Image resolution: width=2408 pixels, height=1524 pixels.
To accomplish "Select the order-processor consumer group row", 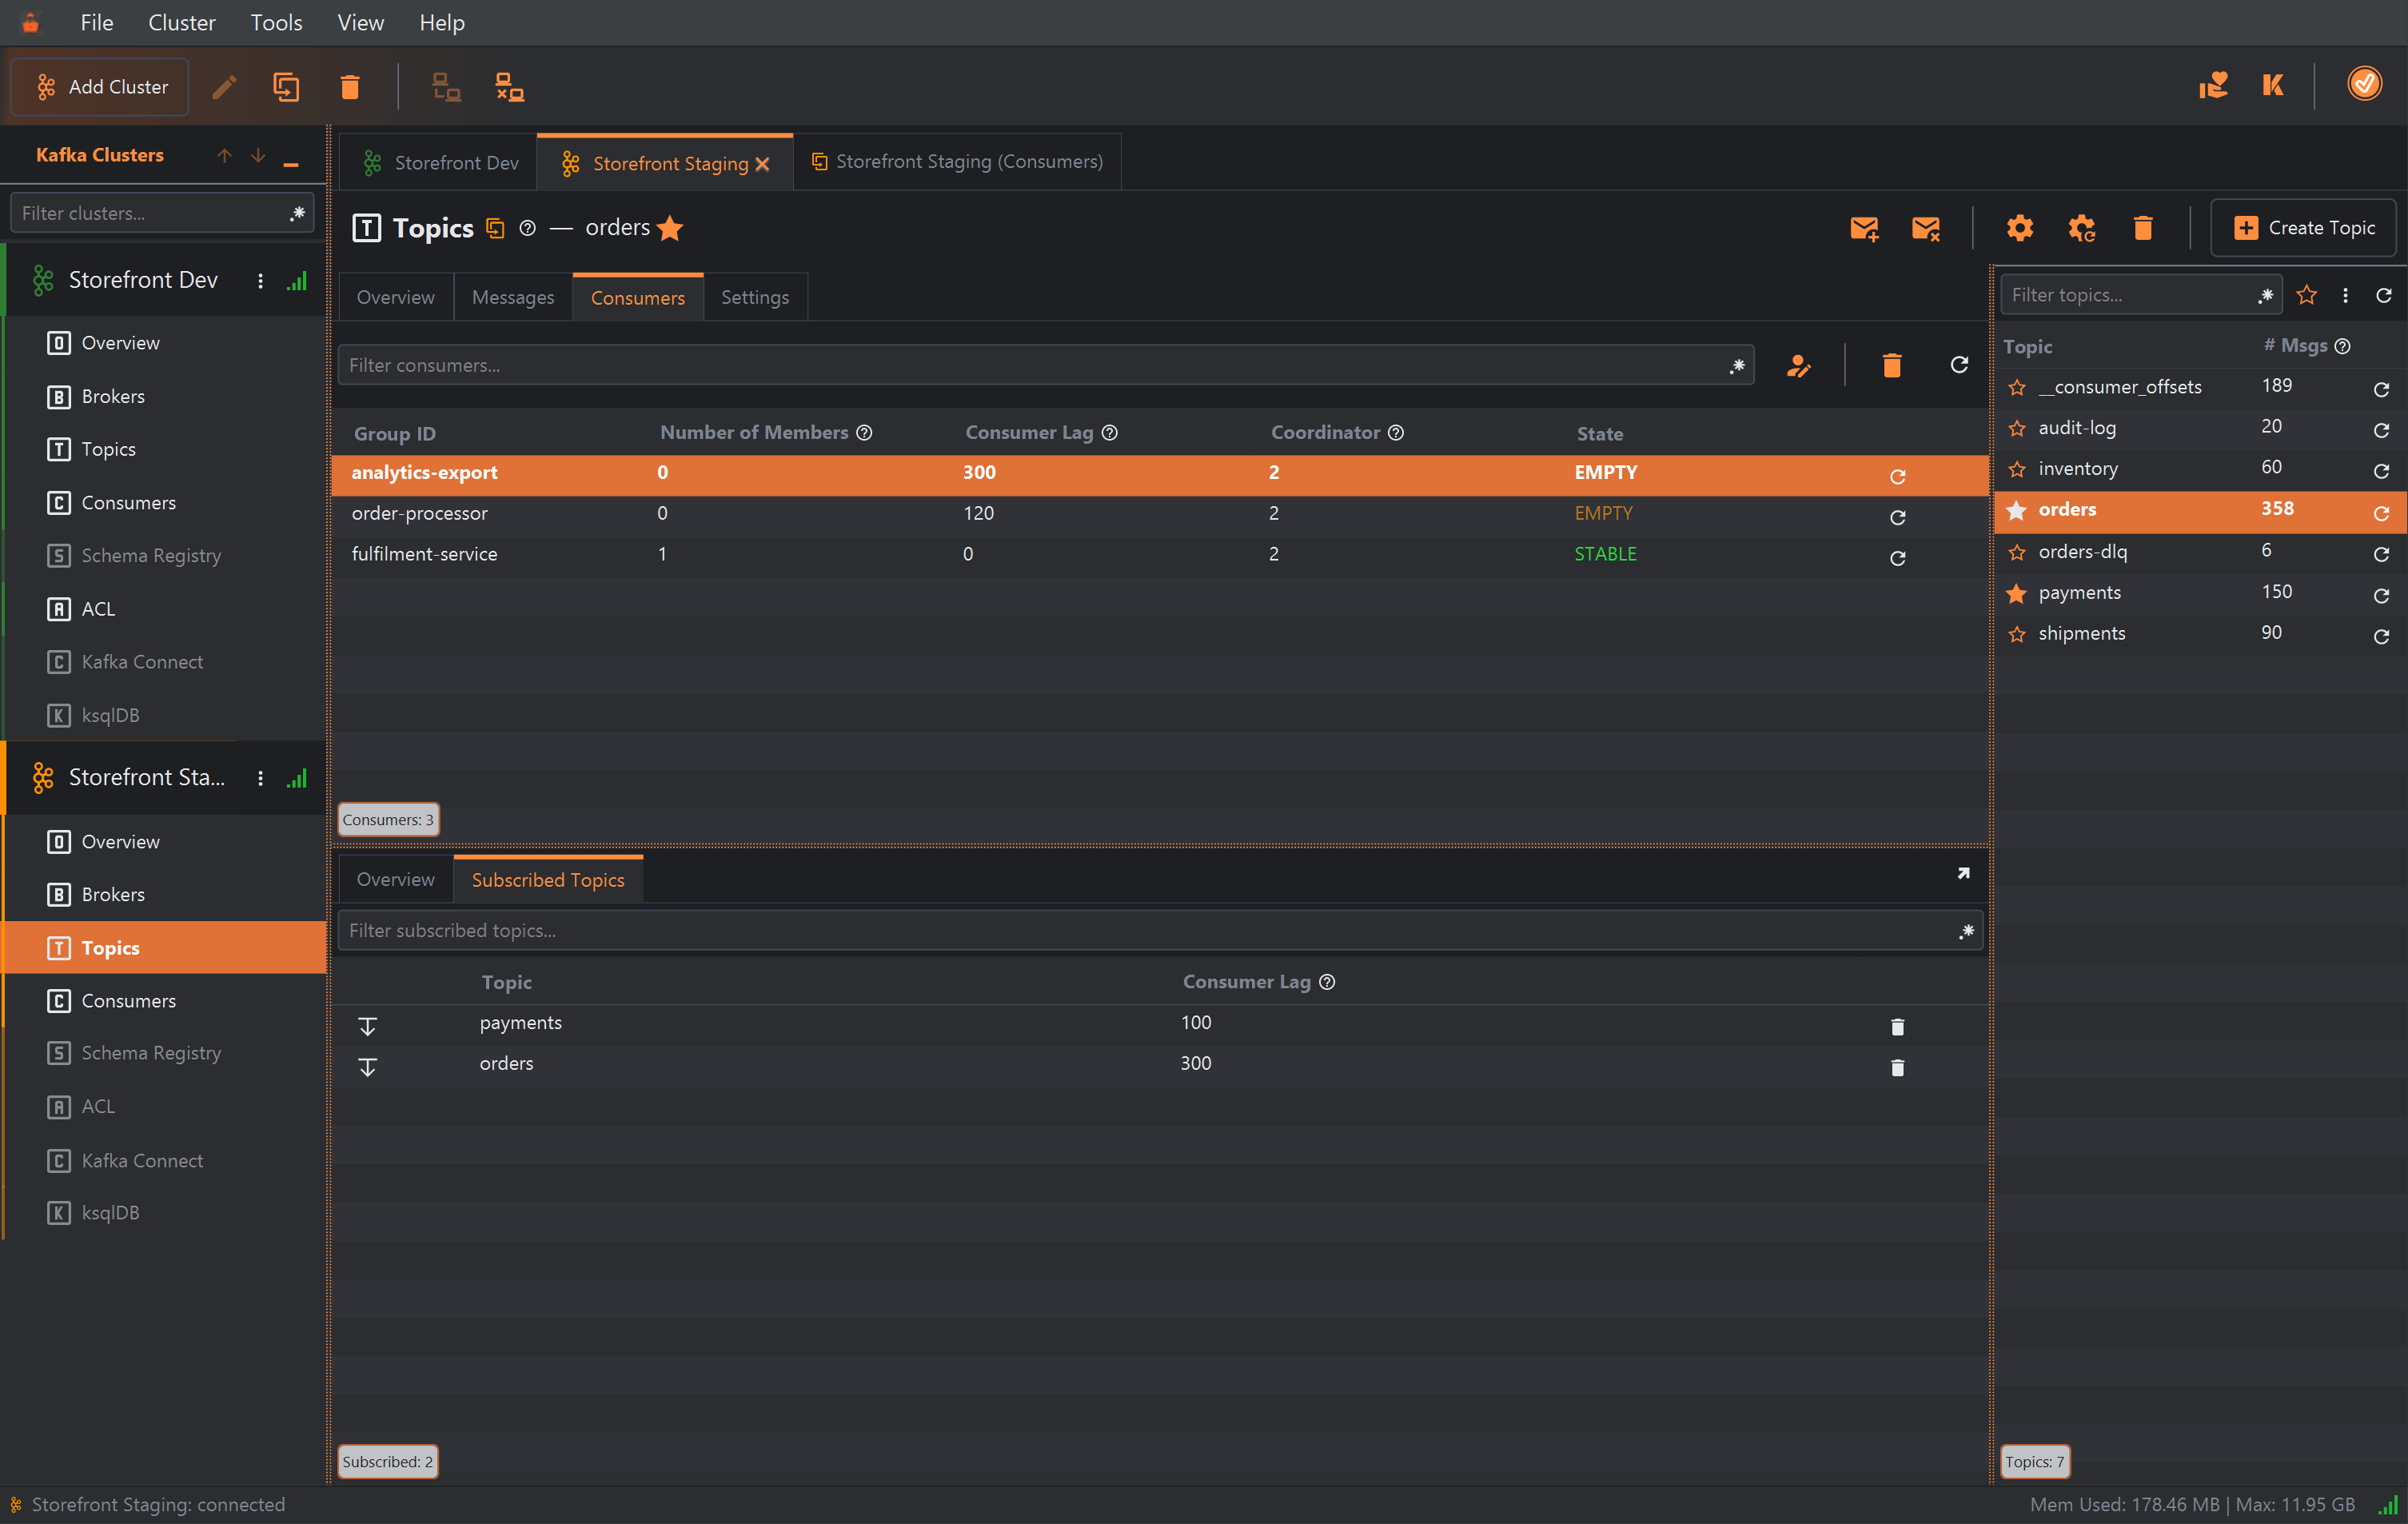I will 1160,513.
